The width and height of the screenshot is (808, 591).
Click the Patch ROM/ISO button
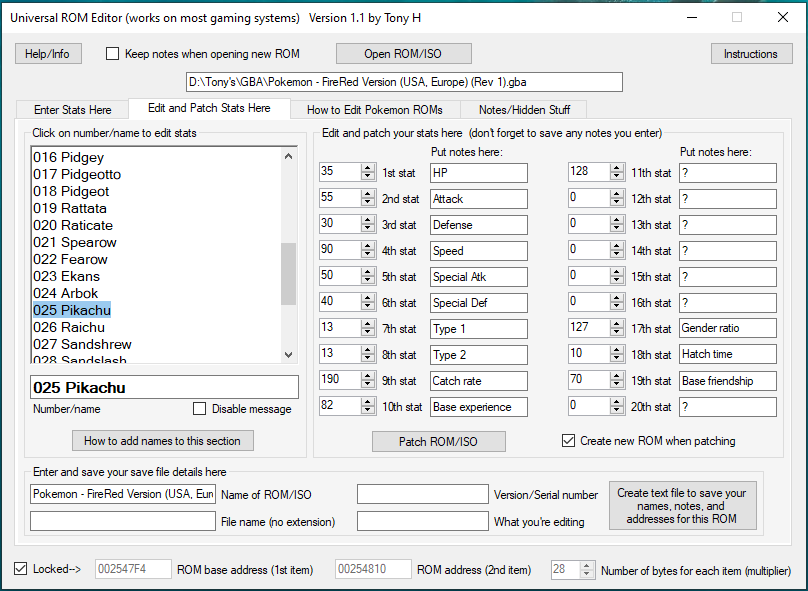coord(439,442)
